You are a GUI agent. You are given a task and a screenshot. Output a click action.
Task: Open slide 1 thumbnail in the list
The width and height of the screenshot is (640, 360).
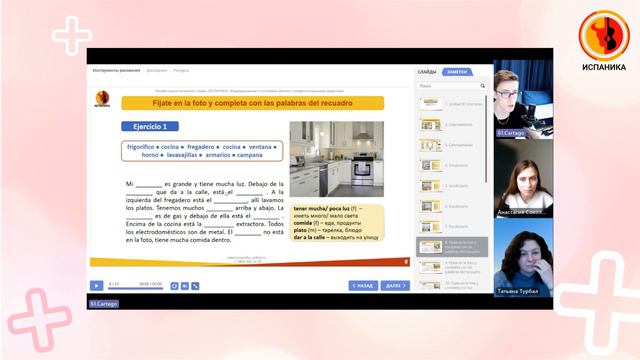click(x=431, y=104)
